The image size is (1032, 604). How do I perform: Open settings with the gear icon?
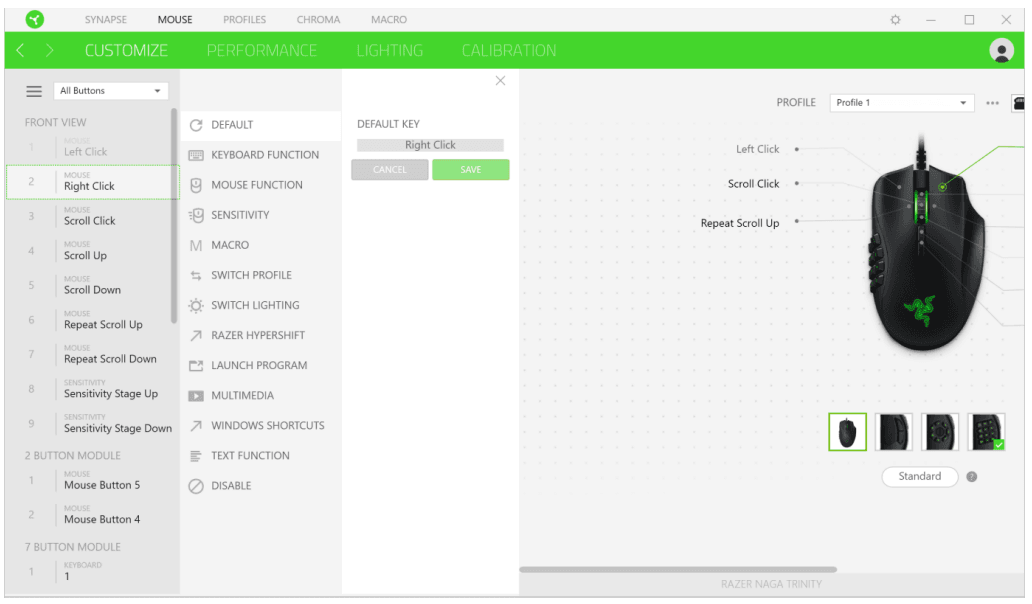pyautogui.click(x=895, y=19)
